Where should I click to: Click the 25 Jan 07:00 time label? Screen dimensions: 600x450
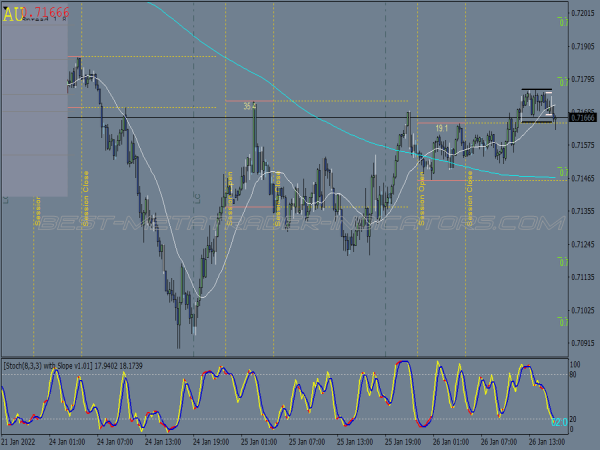(307, 442)
